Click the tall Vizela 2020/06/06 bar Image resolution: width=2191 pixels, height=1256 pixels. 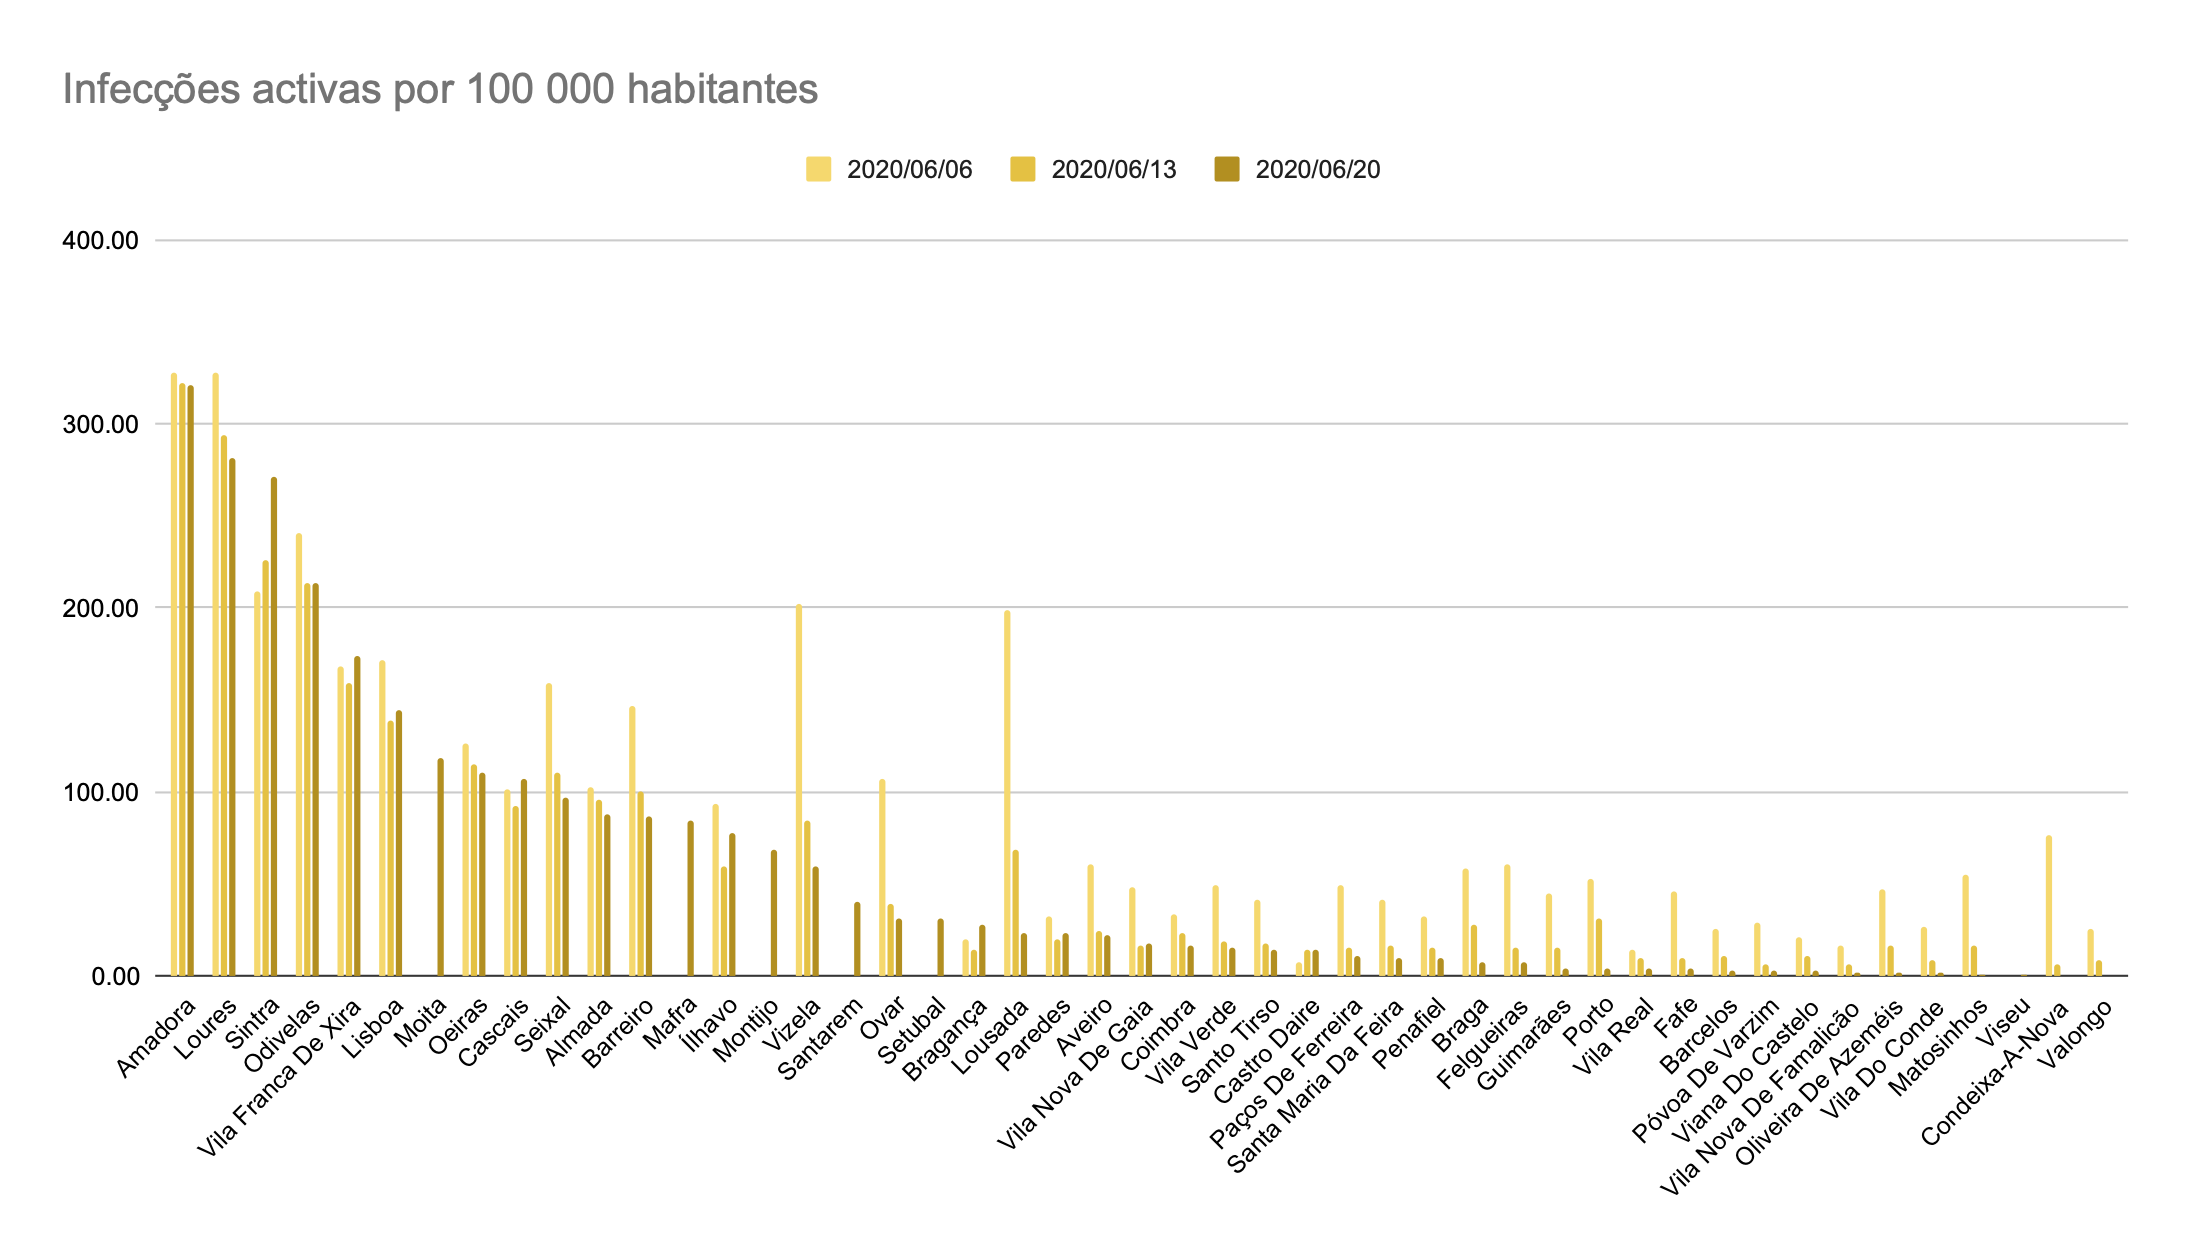click(x=799, y=790)
